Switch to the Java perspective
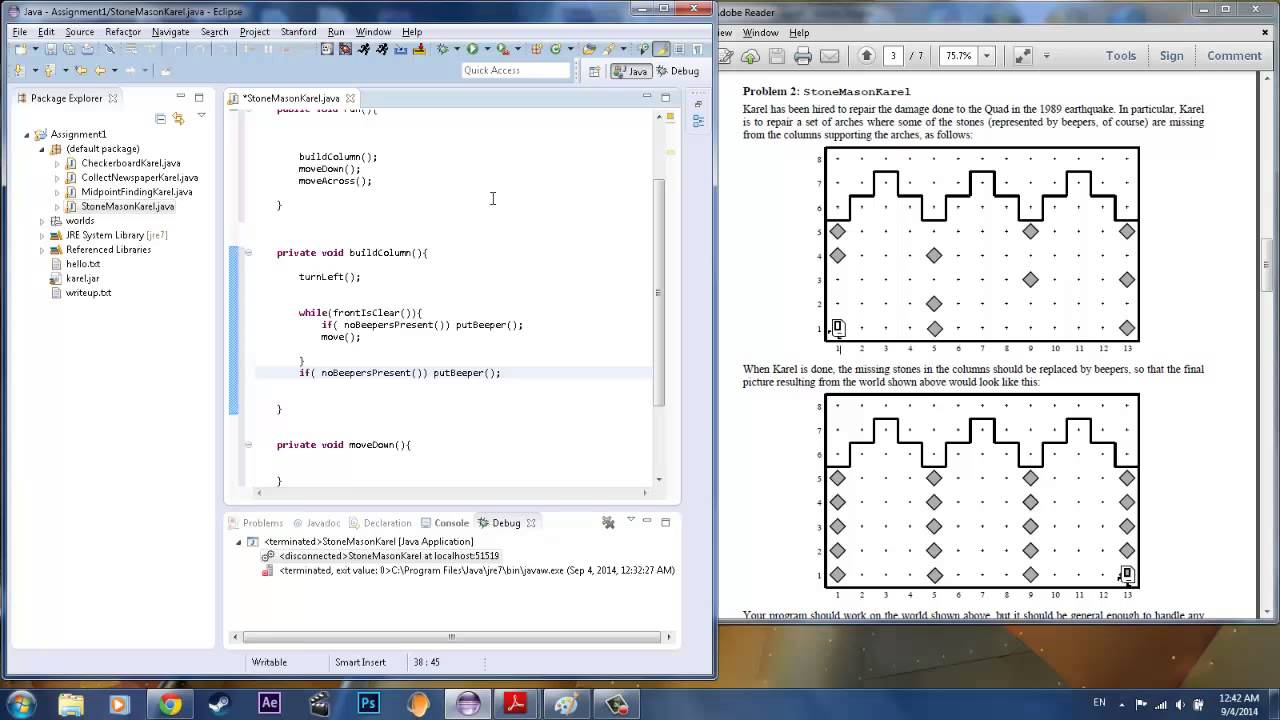Image resolution: width=1280 pixels, height=720 pixels. pyautogui.click(x=630, y=71)
